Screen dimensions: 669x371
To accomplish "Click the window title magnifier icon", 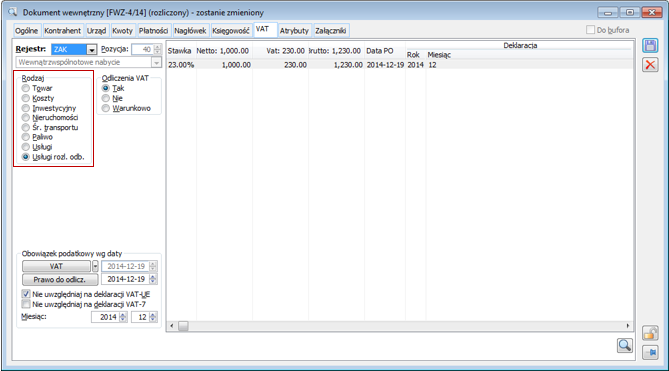I will coord(12,12).
